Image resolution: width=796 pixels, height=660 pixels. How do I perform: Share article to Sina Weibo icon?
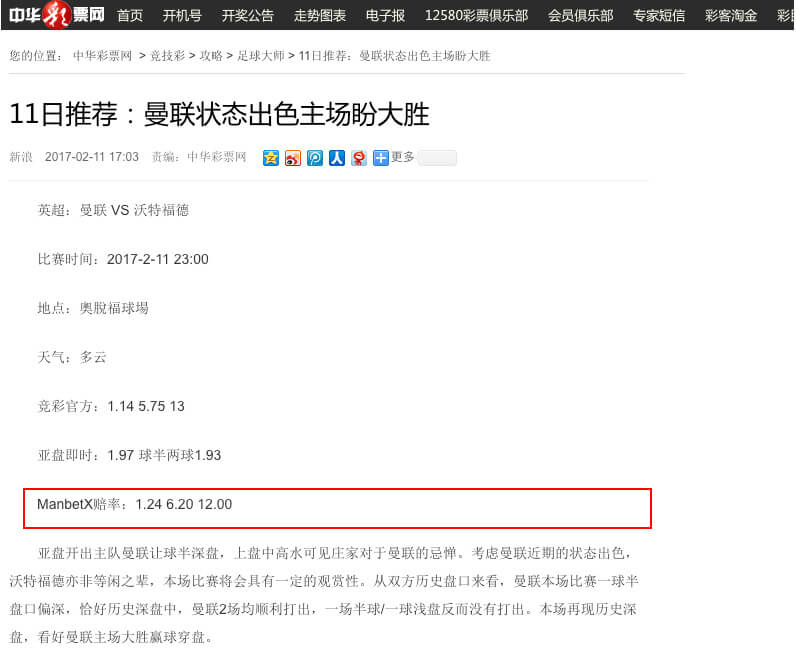(292, 158)
